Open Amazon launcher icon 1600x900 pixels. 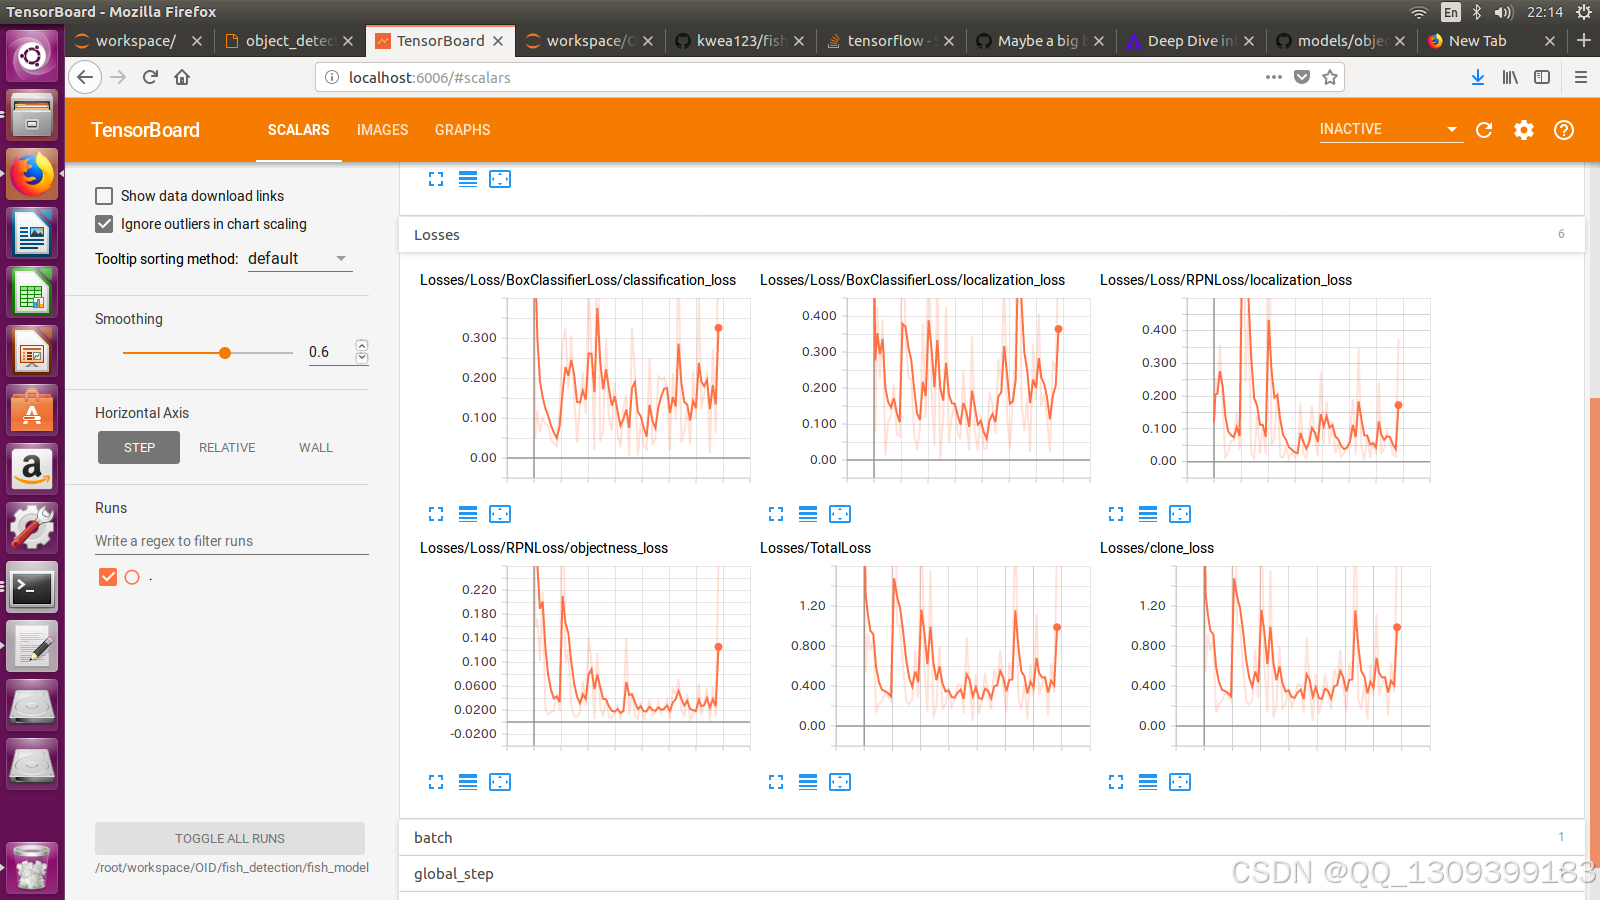tap(32, 469)
